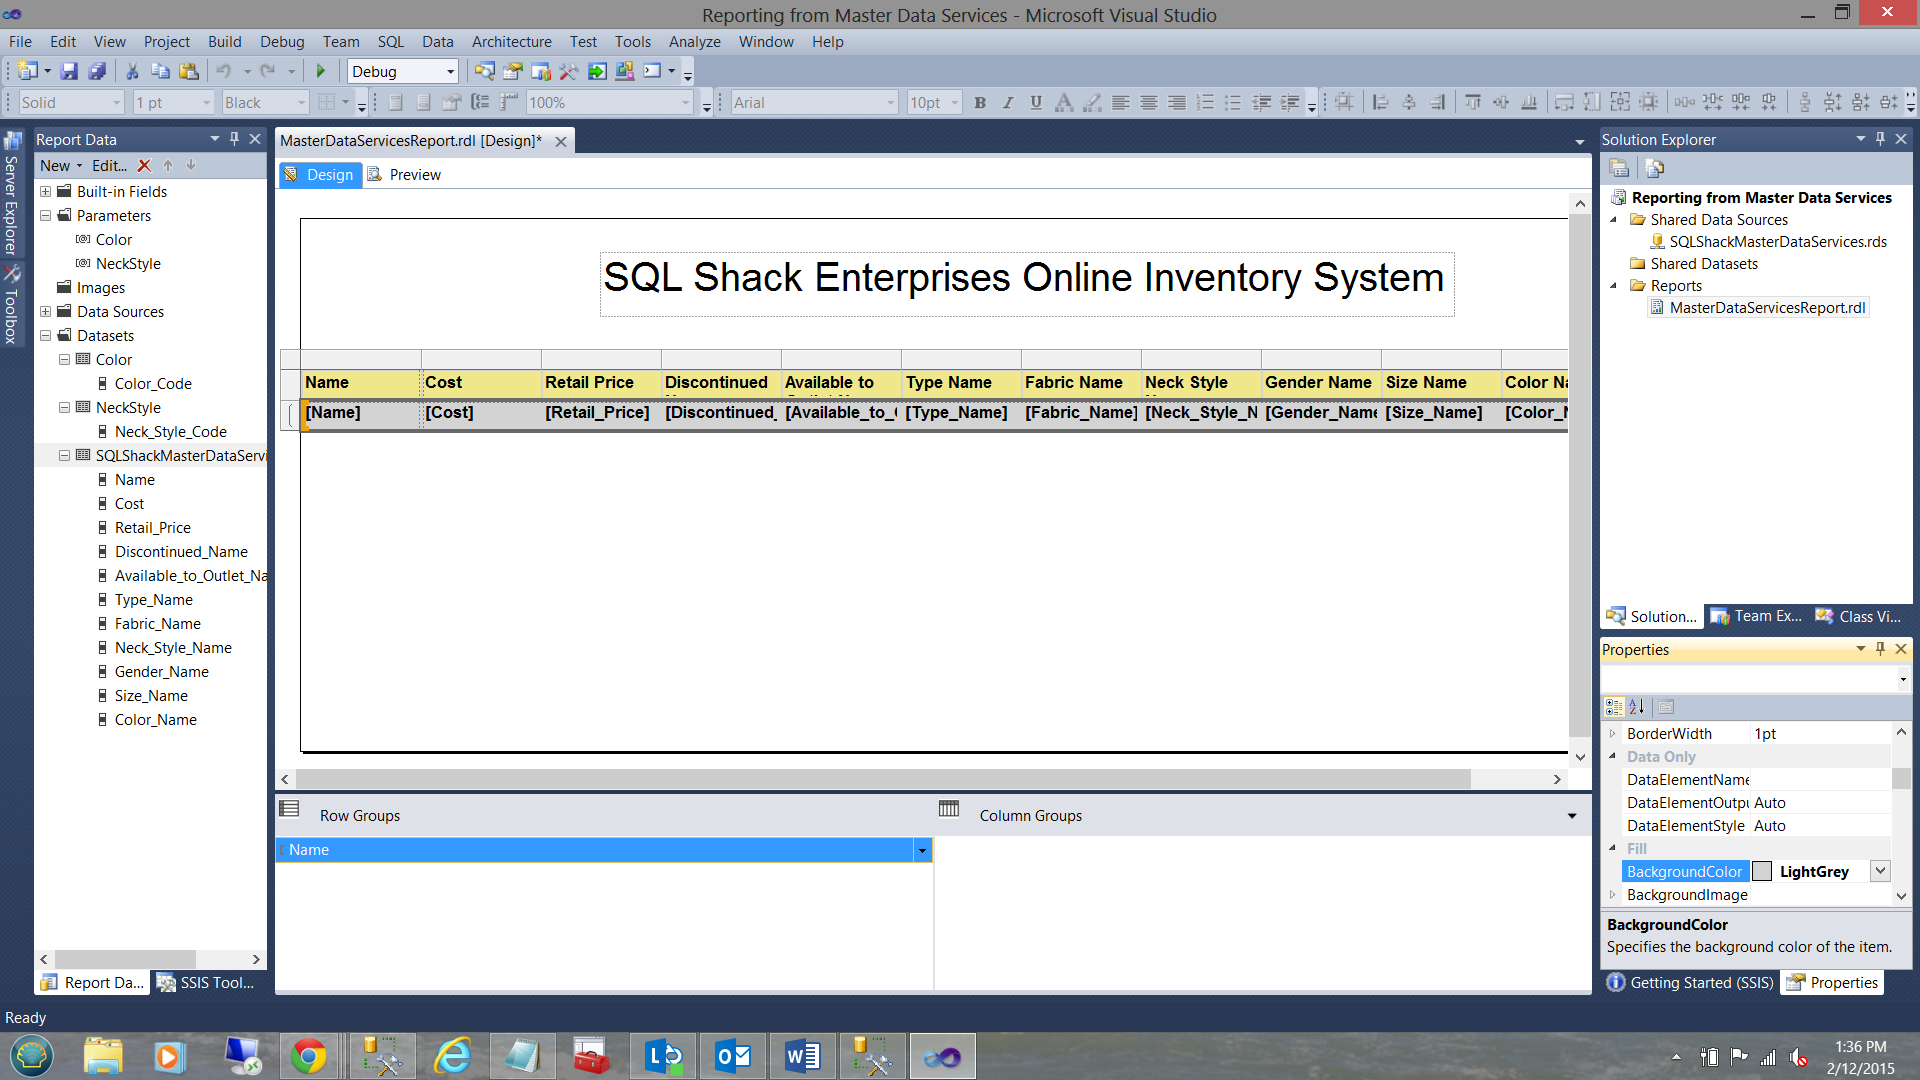The height and width of the screenshot is (1080, 1920).
Task: Select MasterDataServicesReport.rdl in Solution Explorer
Action: (x=1766, y=308)
